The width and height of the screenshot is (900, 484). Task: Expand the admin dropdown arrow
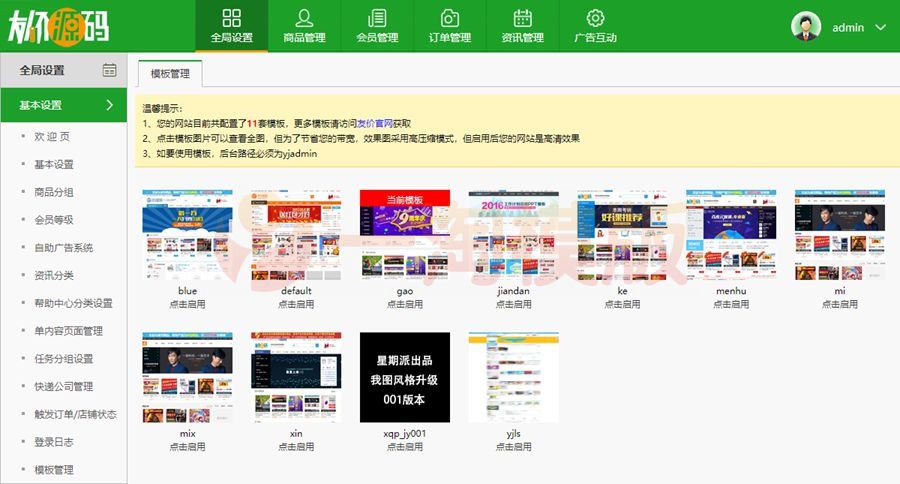coord(880,27)
